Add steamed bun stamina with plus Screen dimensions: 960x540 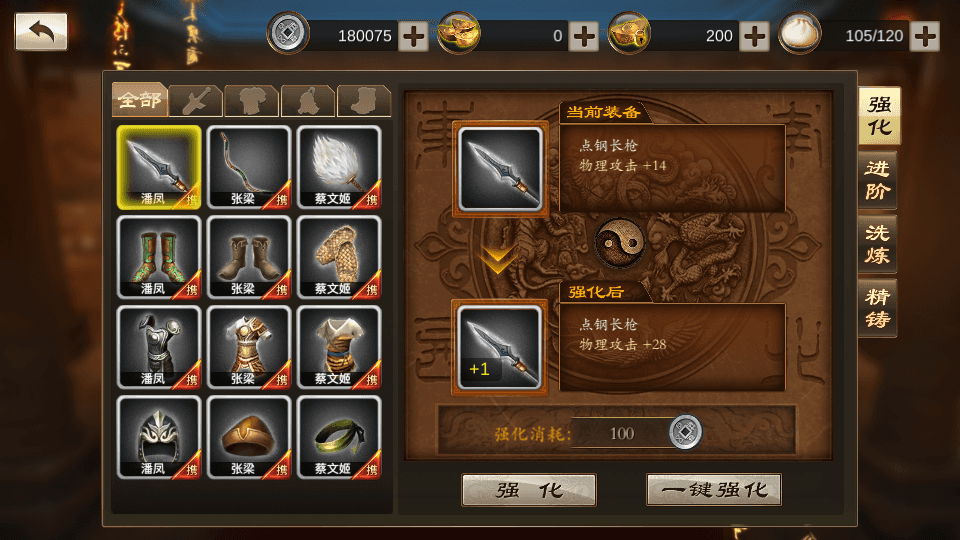[924, 36]
